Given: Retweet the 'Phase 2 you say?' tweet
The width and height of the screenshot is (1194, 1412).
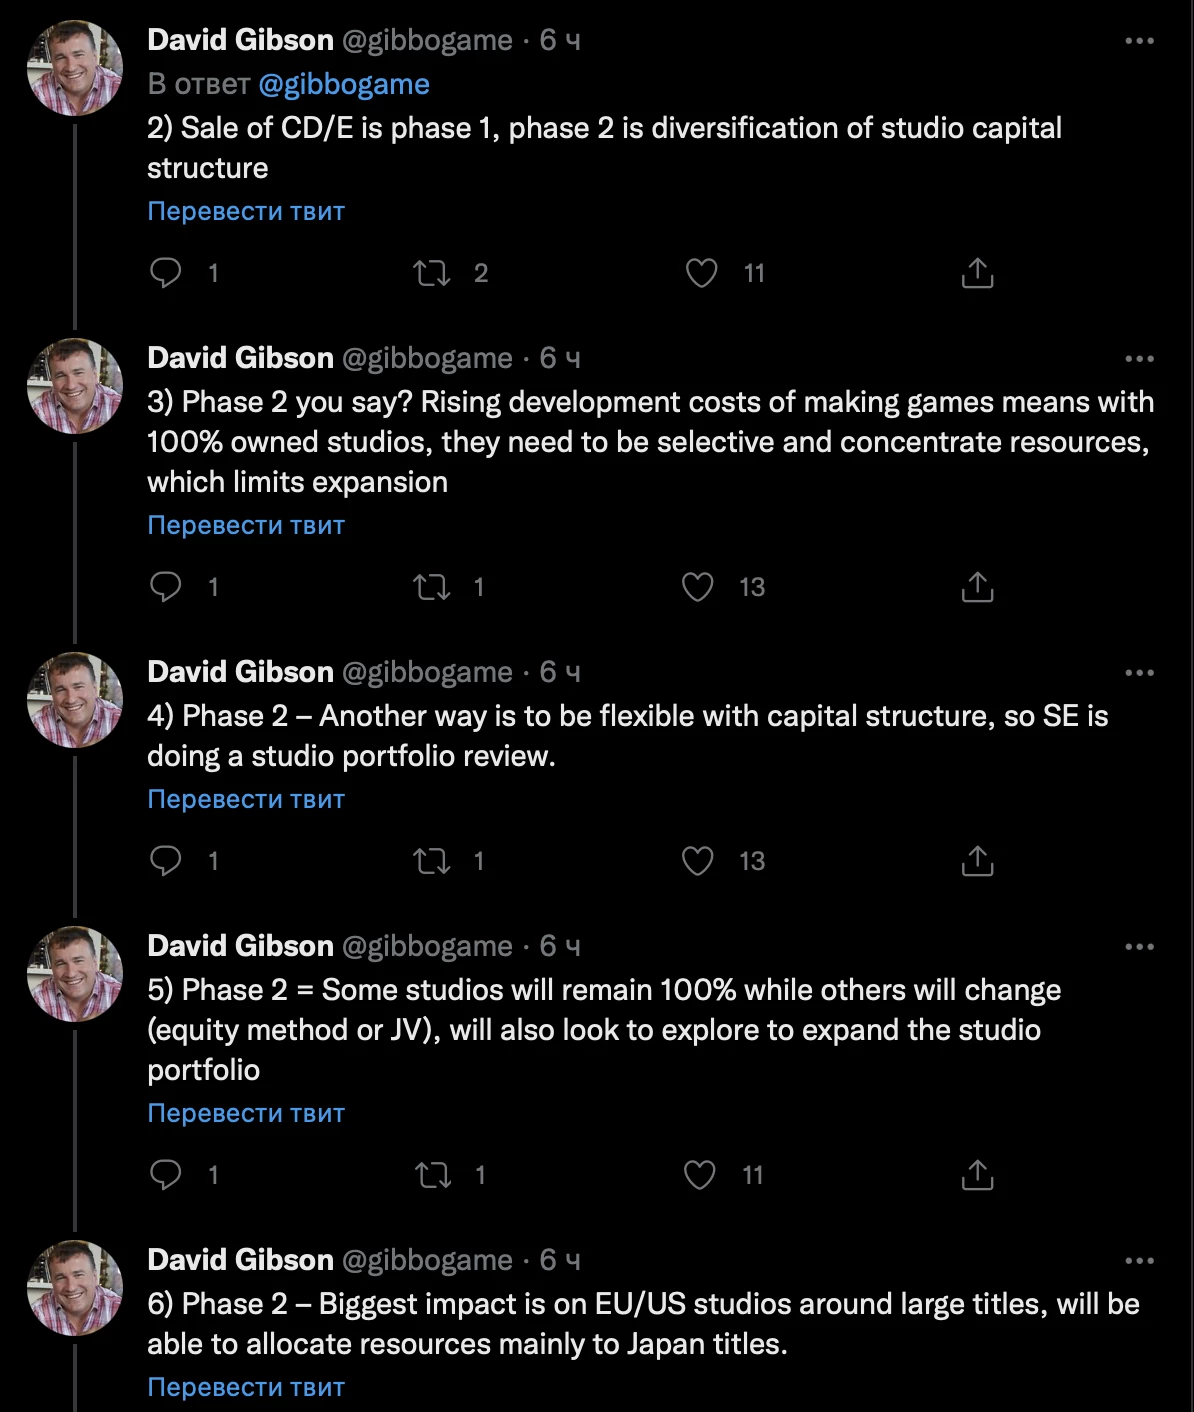Looking at the screenshot, I should pos(432,587).
